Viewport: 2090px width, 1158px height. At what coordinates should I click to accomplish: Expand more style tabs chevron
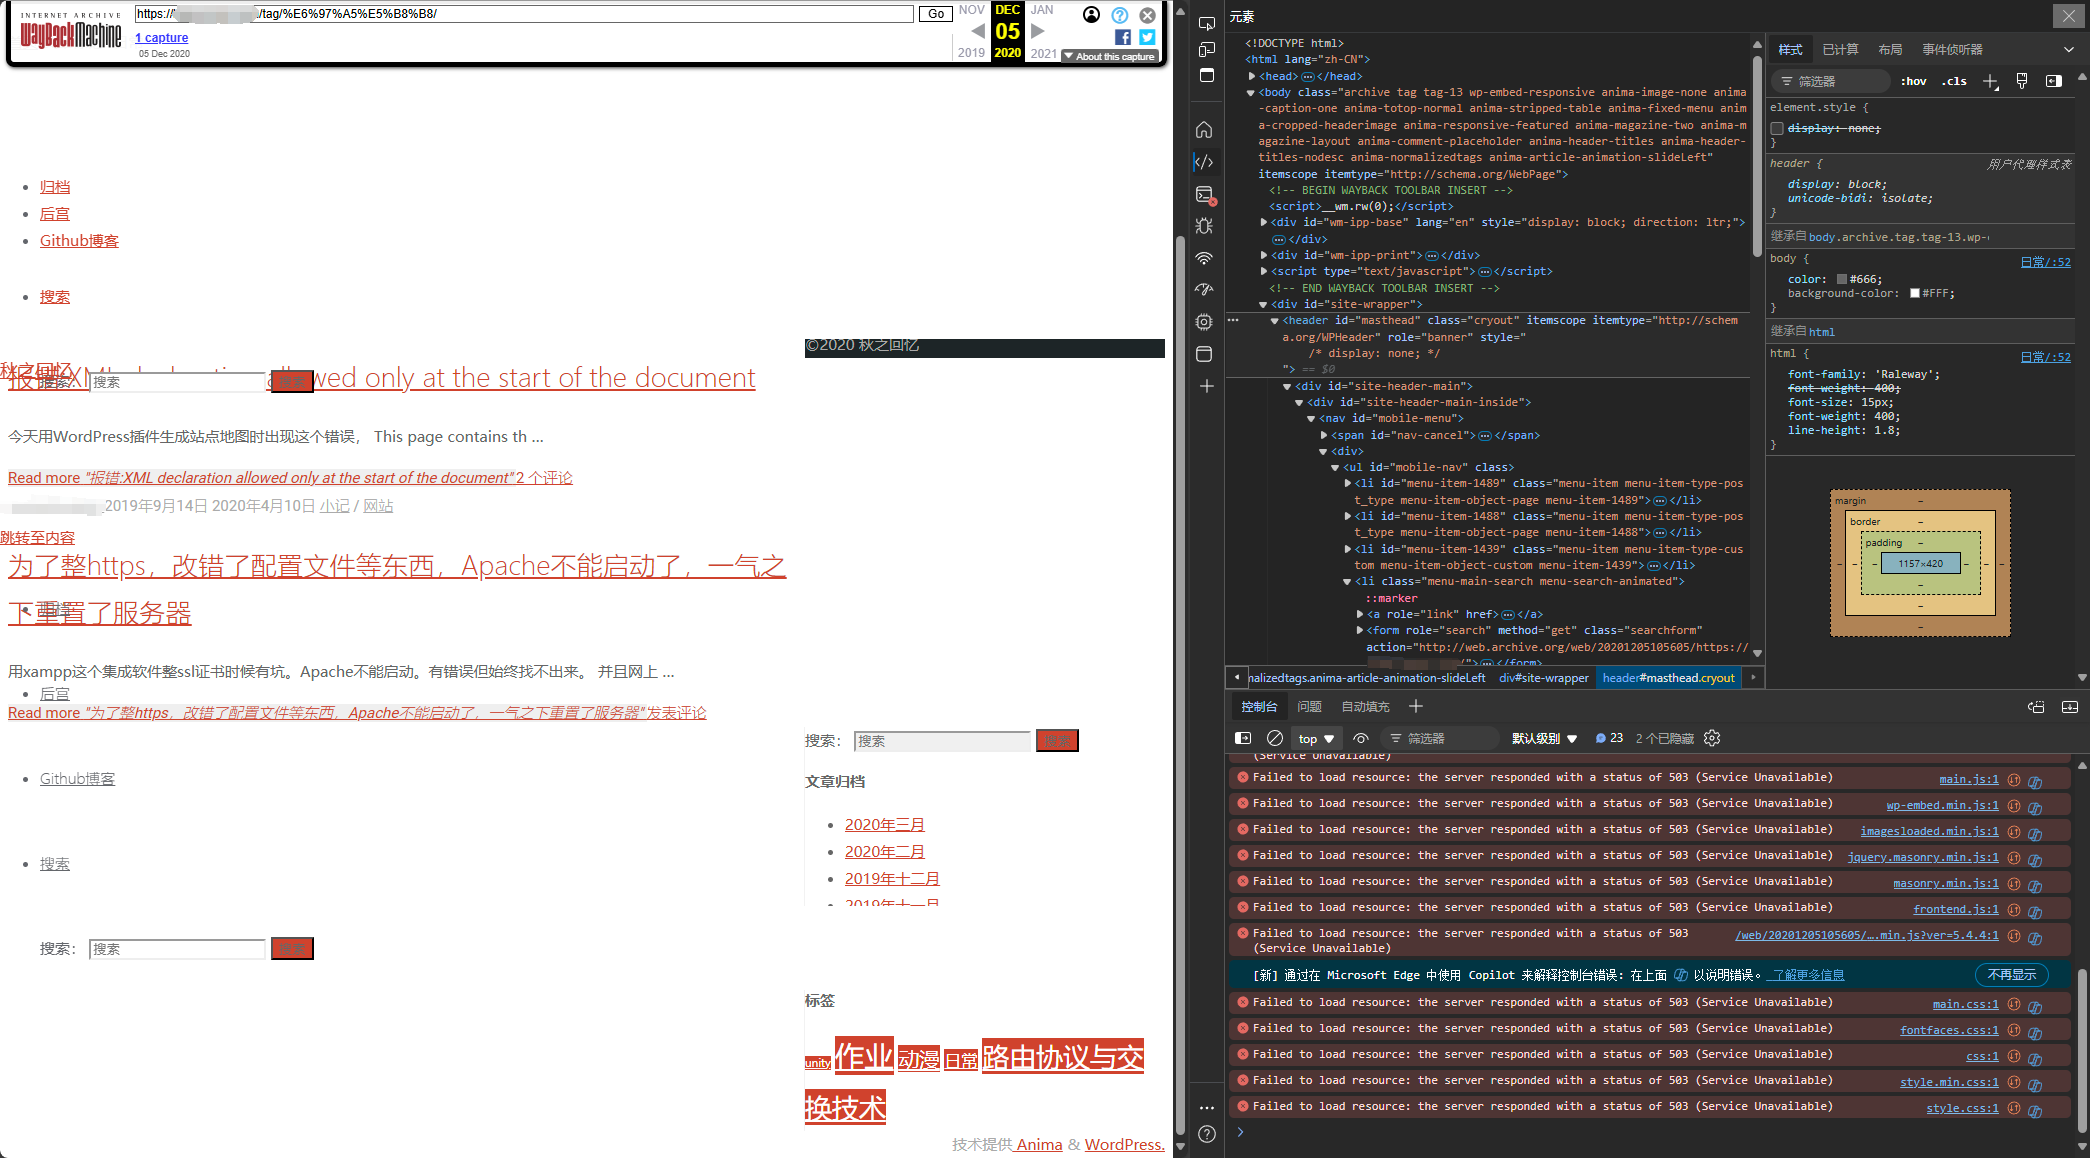[x=2068, y=49]
